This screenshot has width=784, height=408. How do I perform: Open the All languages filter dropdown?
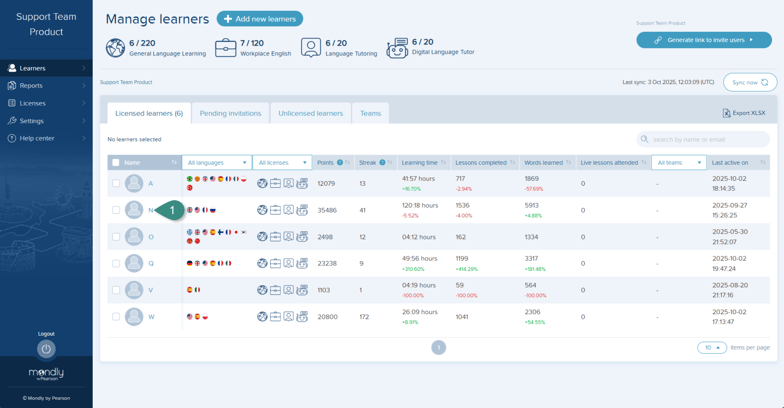(216, 162)
